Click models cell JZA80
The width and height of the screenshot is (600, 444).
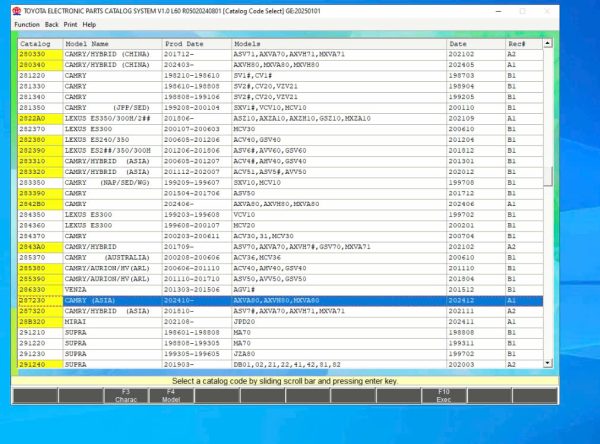point(339,354)
